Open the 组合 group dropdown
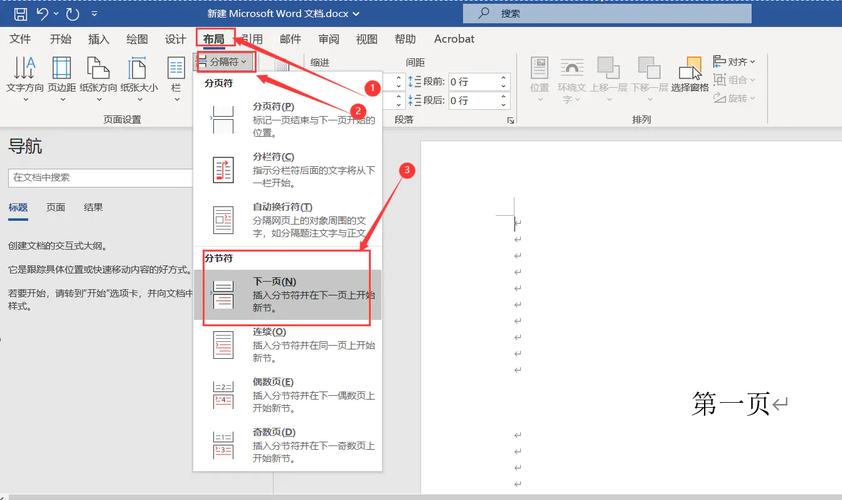The image size is (842, 500). (734, 80)
